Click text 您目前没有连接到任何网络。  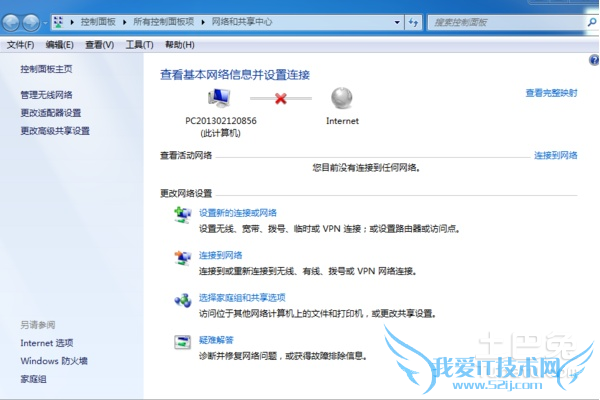tap(367, 168)
